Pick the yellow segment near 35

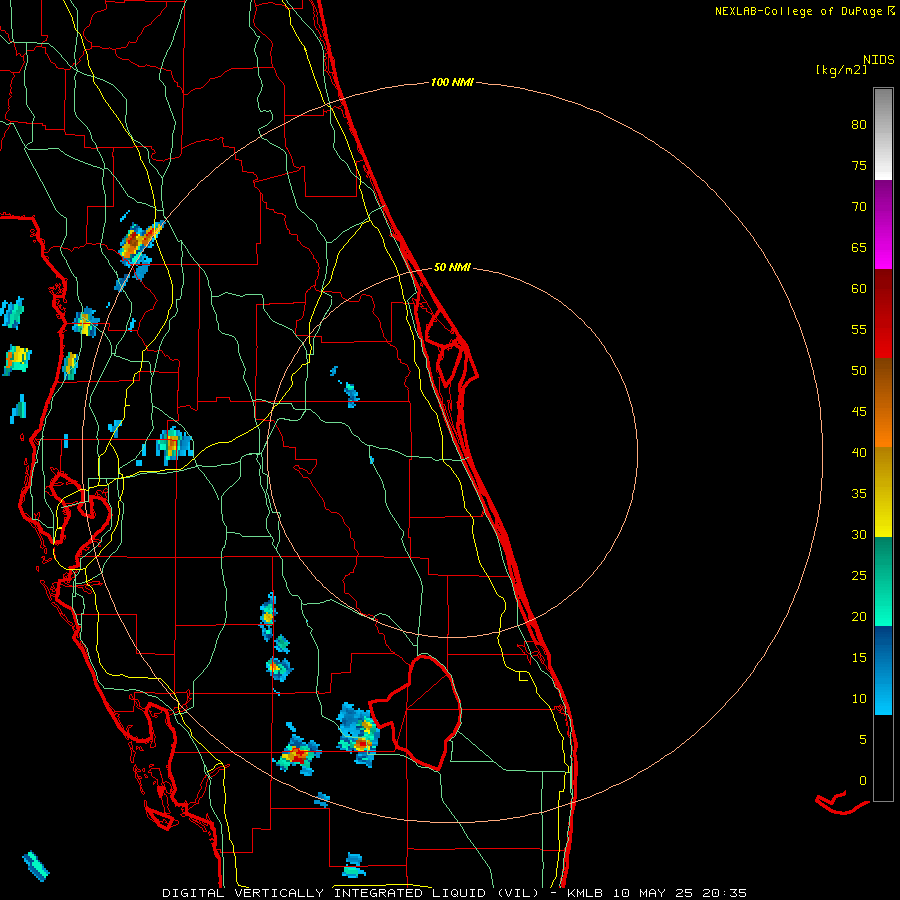click(x=883, y=492)
